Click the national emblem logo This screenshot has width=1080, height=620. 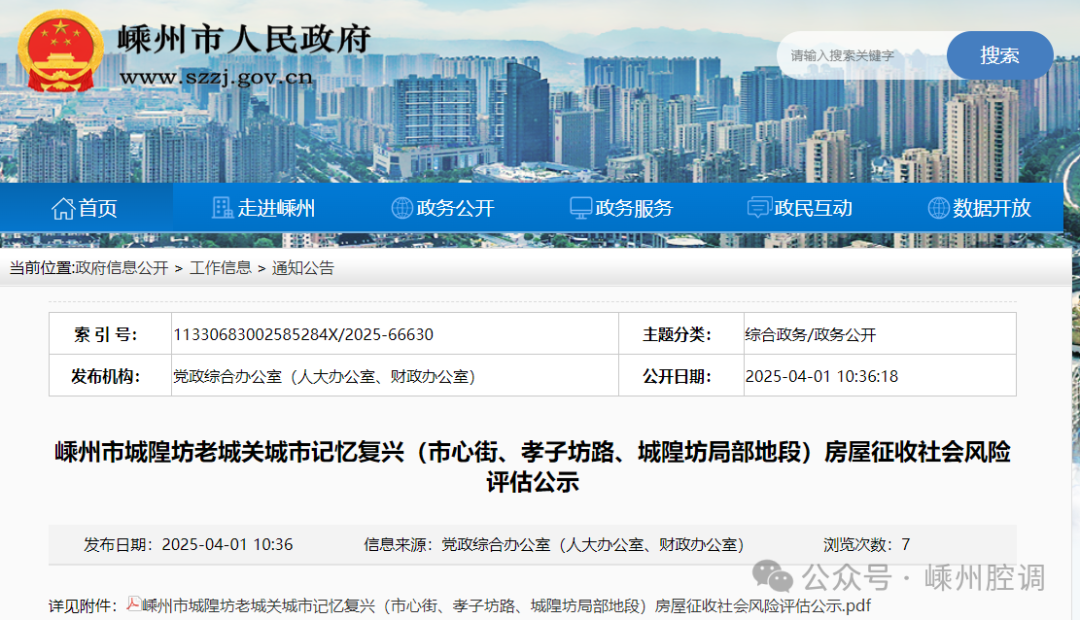tap(62, 52)
